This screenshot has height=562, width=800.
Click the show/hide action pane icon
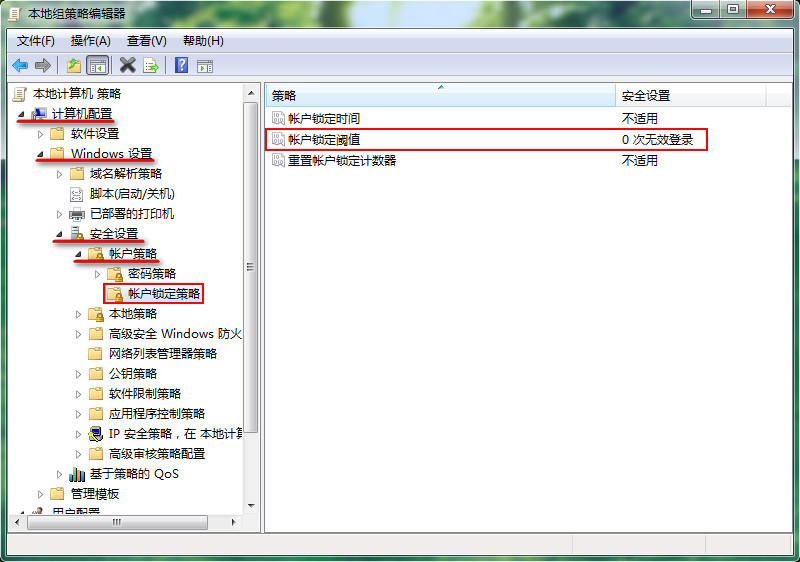click(205, 66)
